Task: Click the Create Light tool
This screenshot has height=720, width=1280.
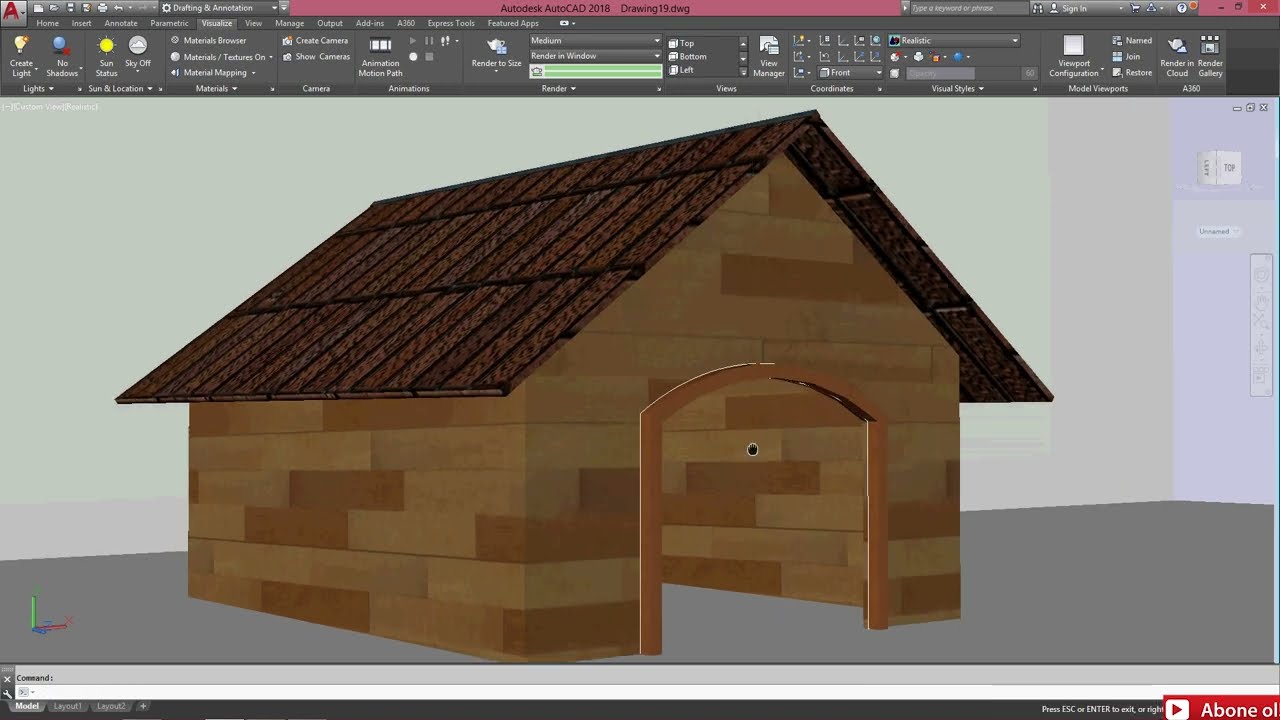Action: click(21, 56)
